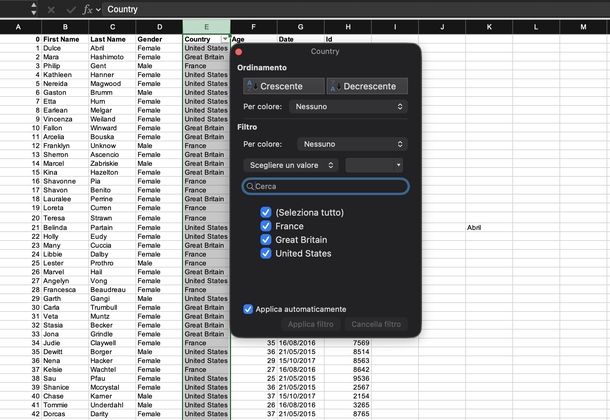This screenshot has height=420, width=610.
Task: Uncheck the Great Britain checkbox
Action: (x=266, y=240)
